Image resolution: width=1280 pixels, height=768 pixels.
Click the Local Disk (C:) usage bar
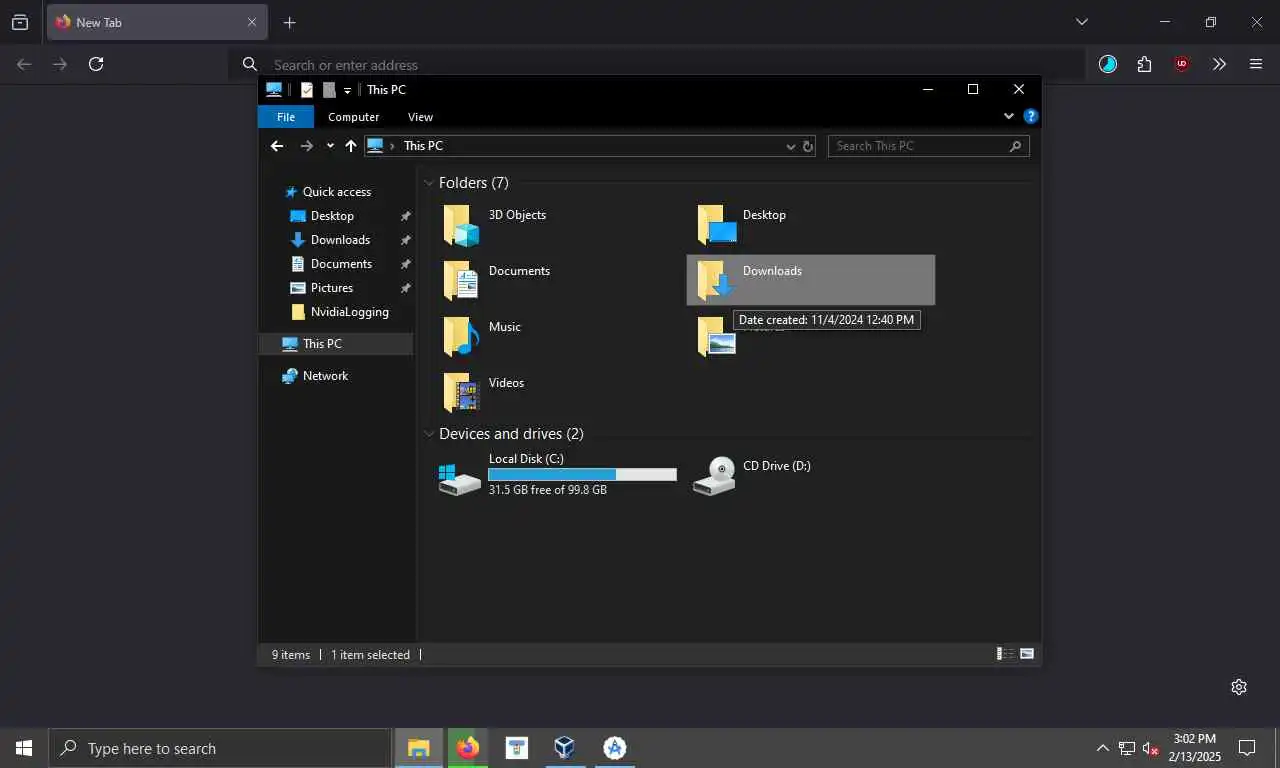pyautogui.click(x=582, y=475)
